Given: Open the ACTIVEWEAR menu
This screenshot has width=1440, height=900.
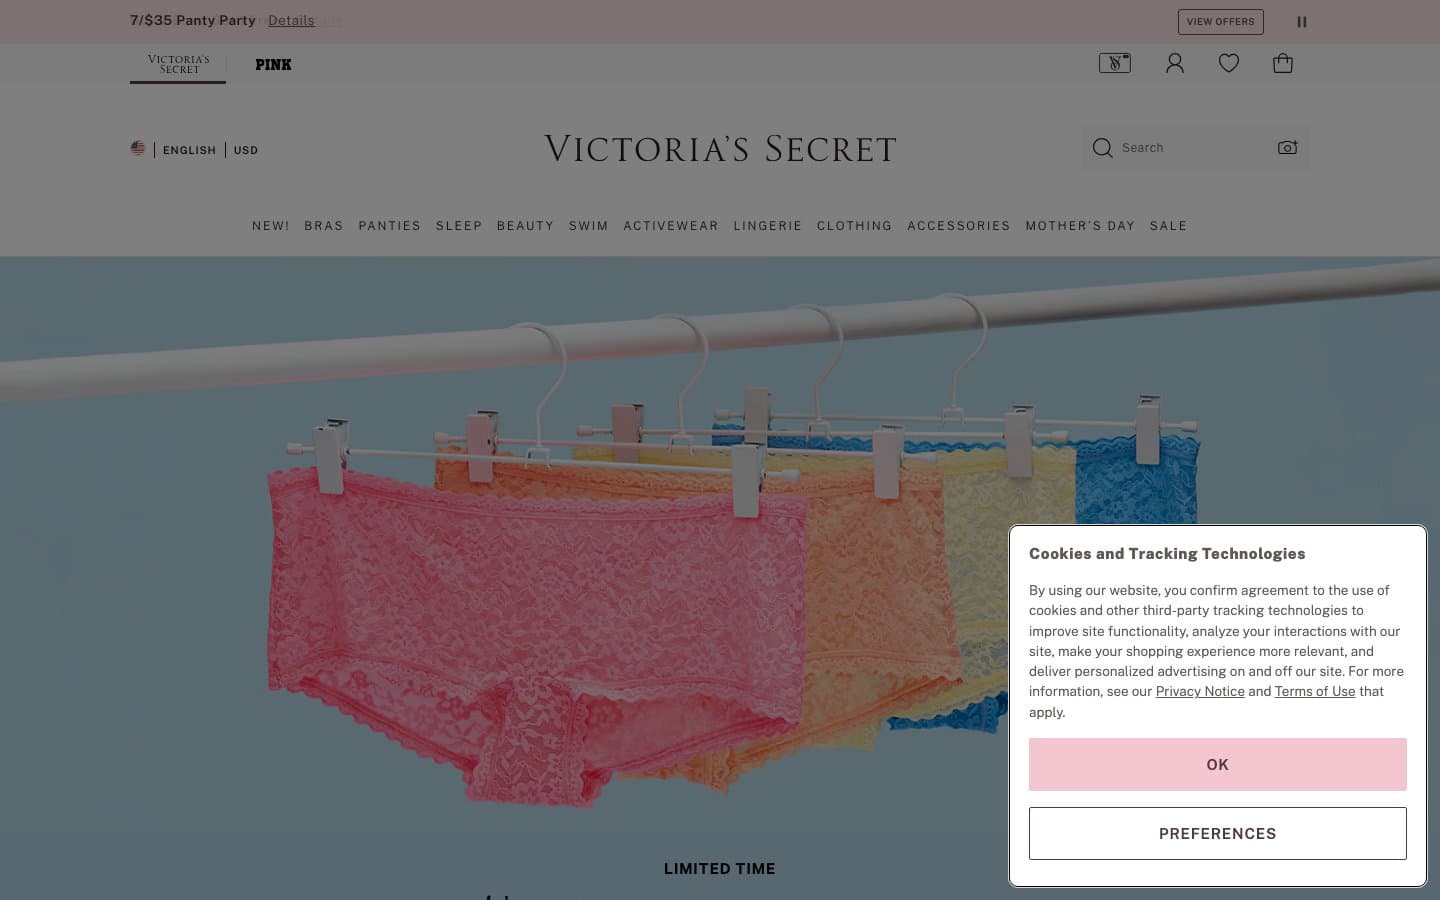Looking at the screenshot, I should click(x=671, y=226).
